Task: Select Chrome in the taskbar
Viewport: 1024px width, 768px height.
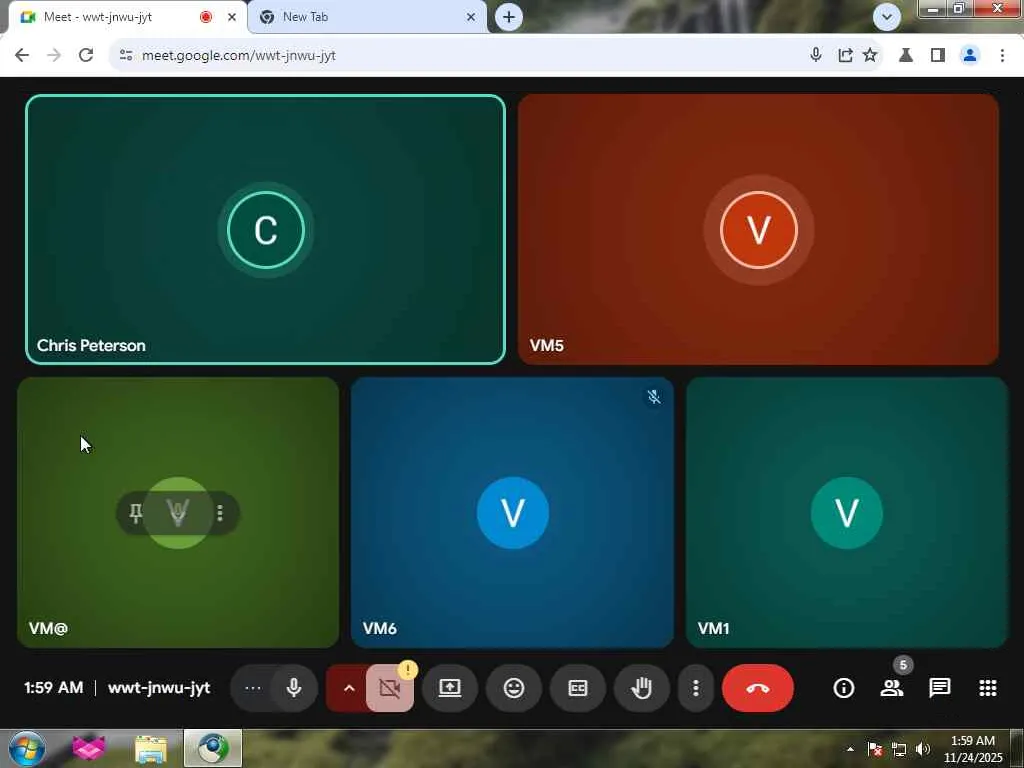Action: [213, 748]
